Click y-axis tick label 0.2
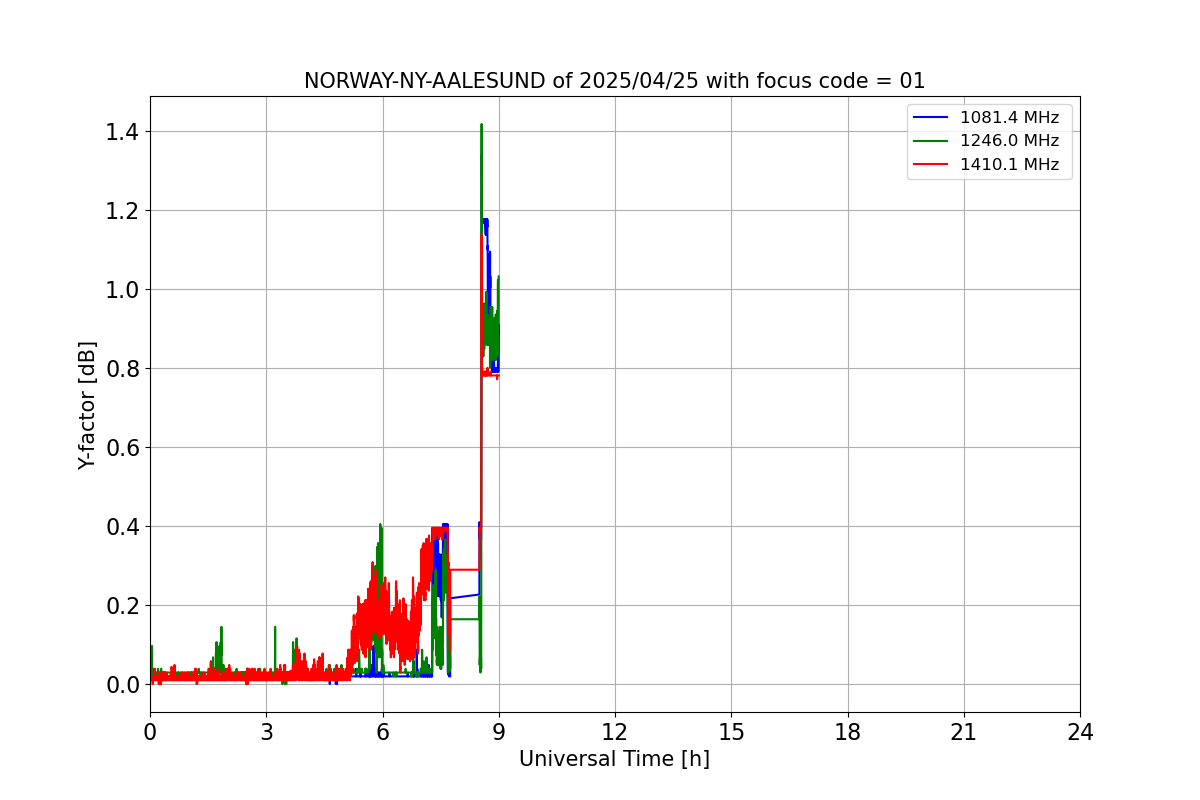The image size is (1200, 800). click(x=122, y=606)
